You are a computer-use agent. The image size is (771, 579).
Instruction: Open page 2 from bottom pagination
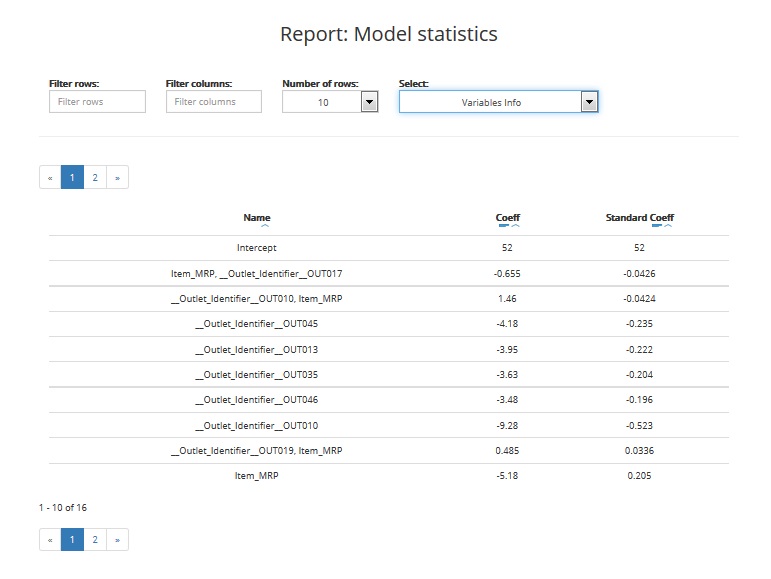94,540
